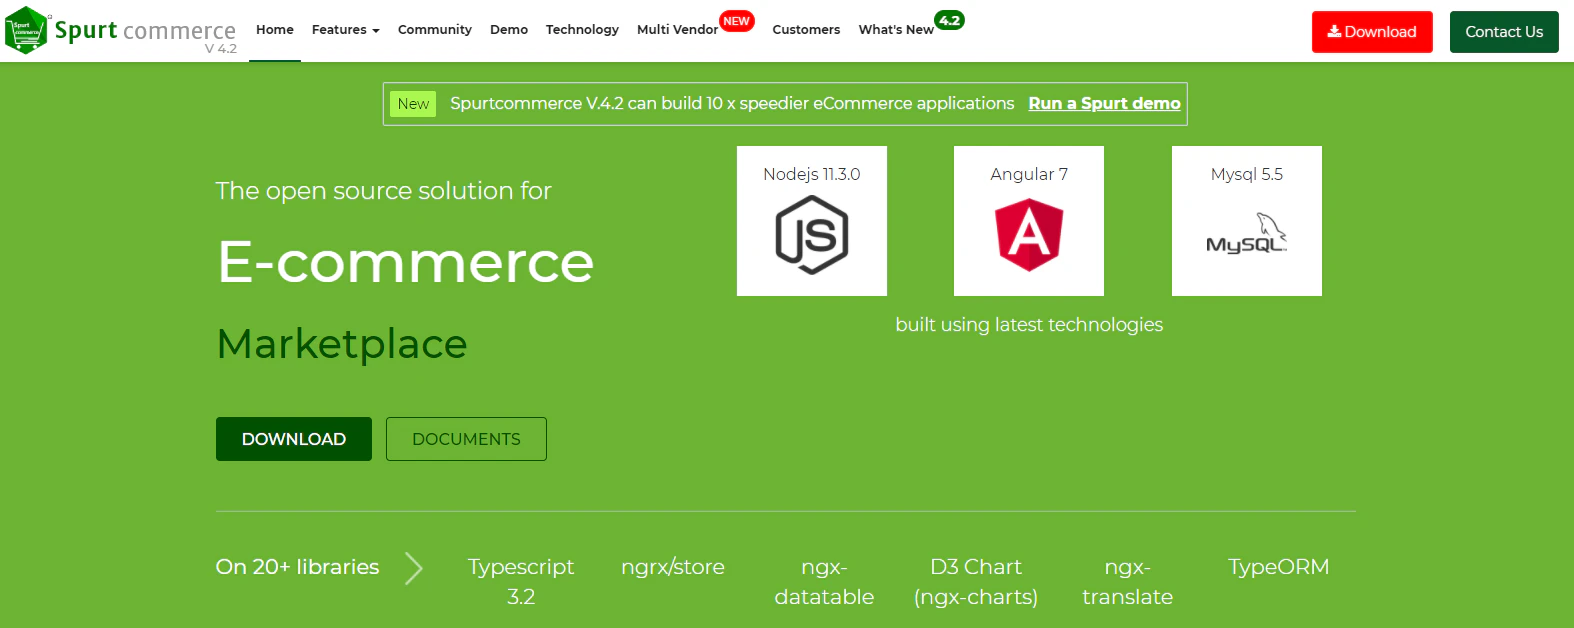Open the Multi Vendor menu item

[x=677, y=30]
